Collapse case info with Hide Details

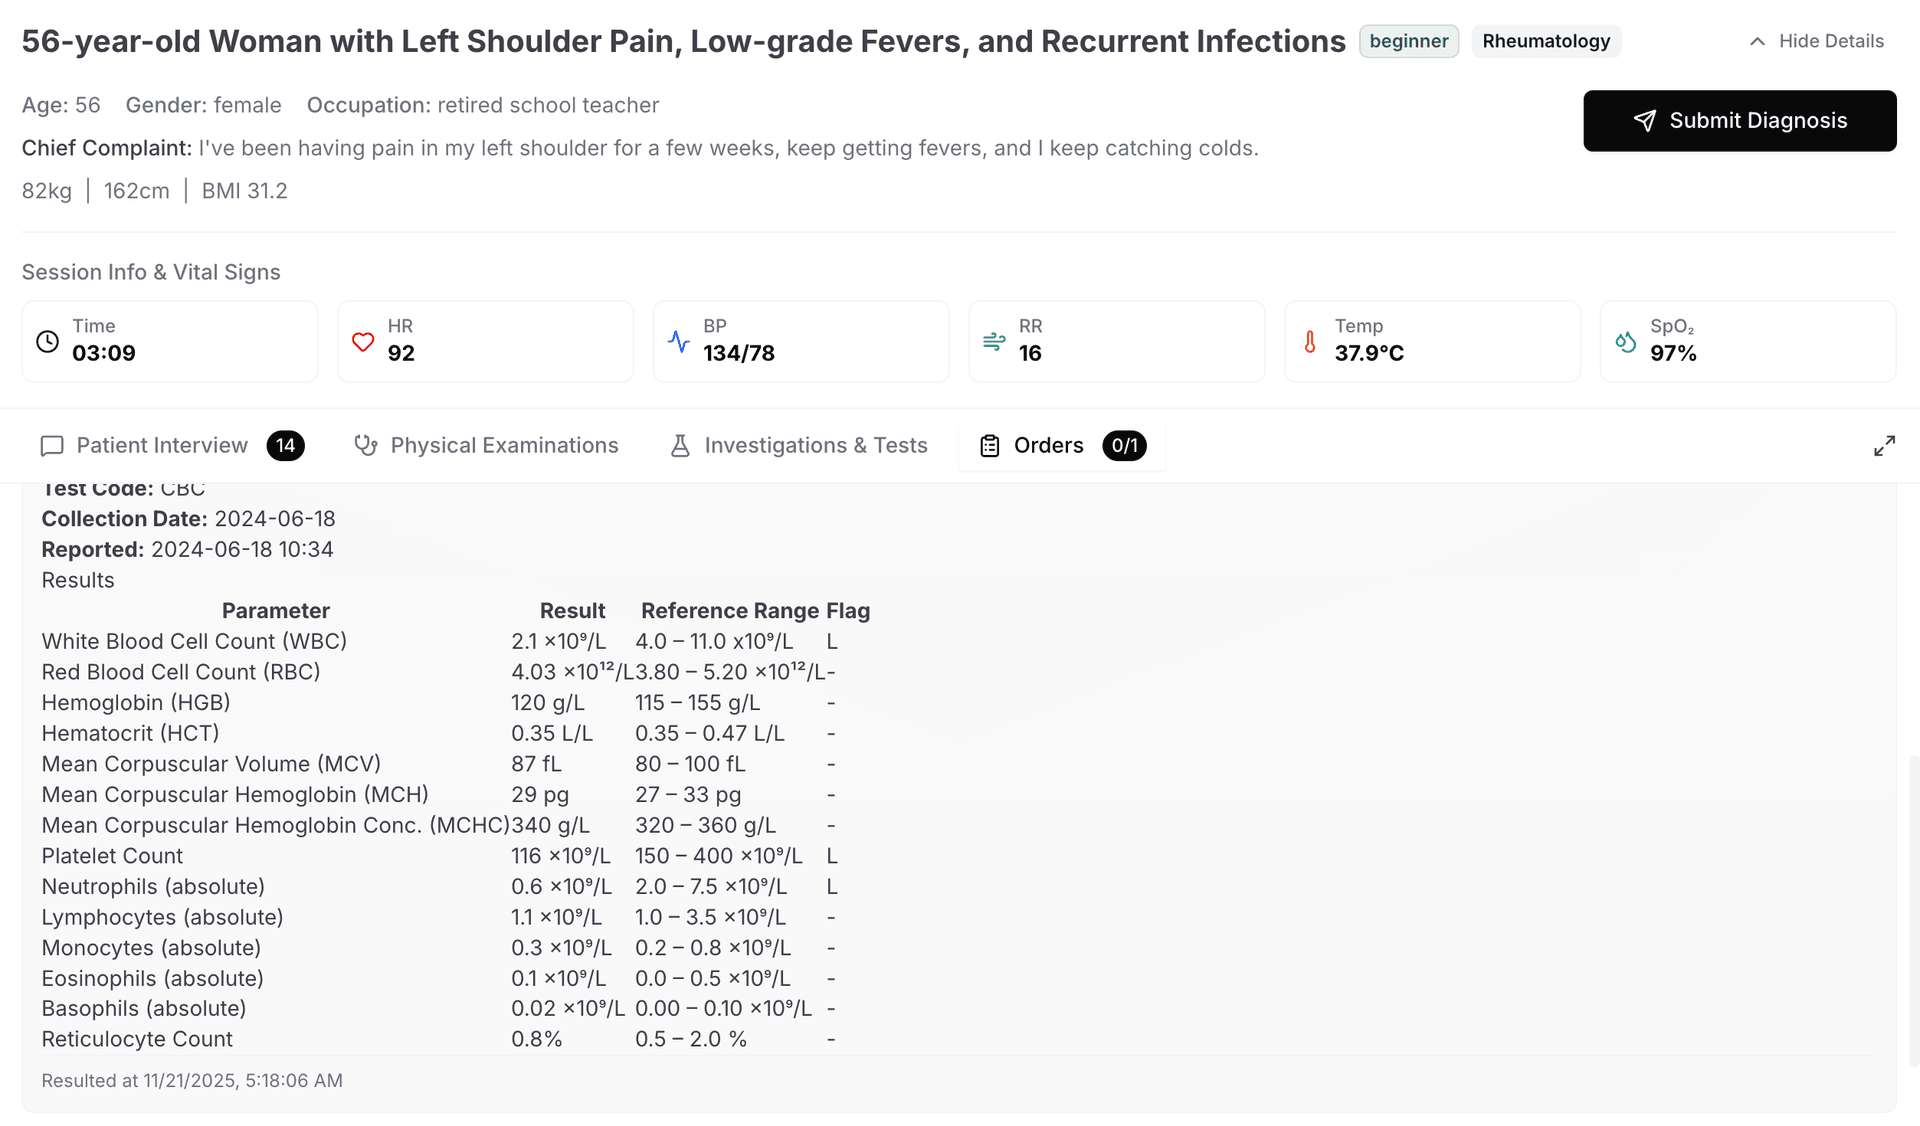pos(1830,41)
